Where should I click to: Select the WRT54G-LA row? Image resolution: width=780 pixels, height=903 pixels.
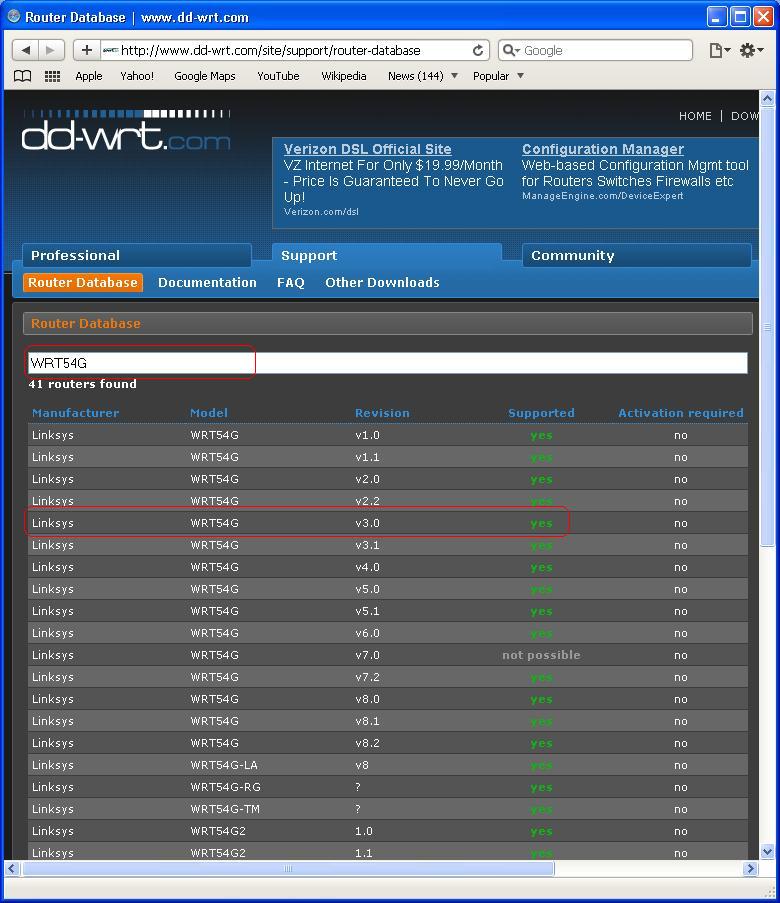pyautogui.click(x=388, y=765)
